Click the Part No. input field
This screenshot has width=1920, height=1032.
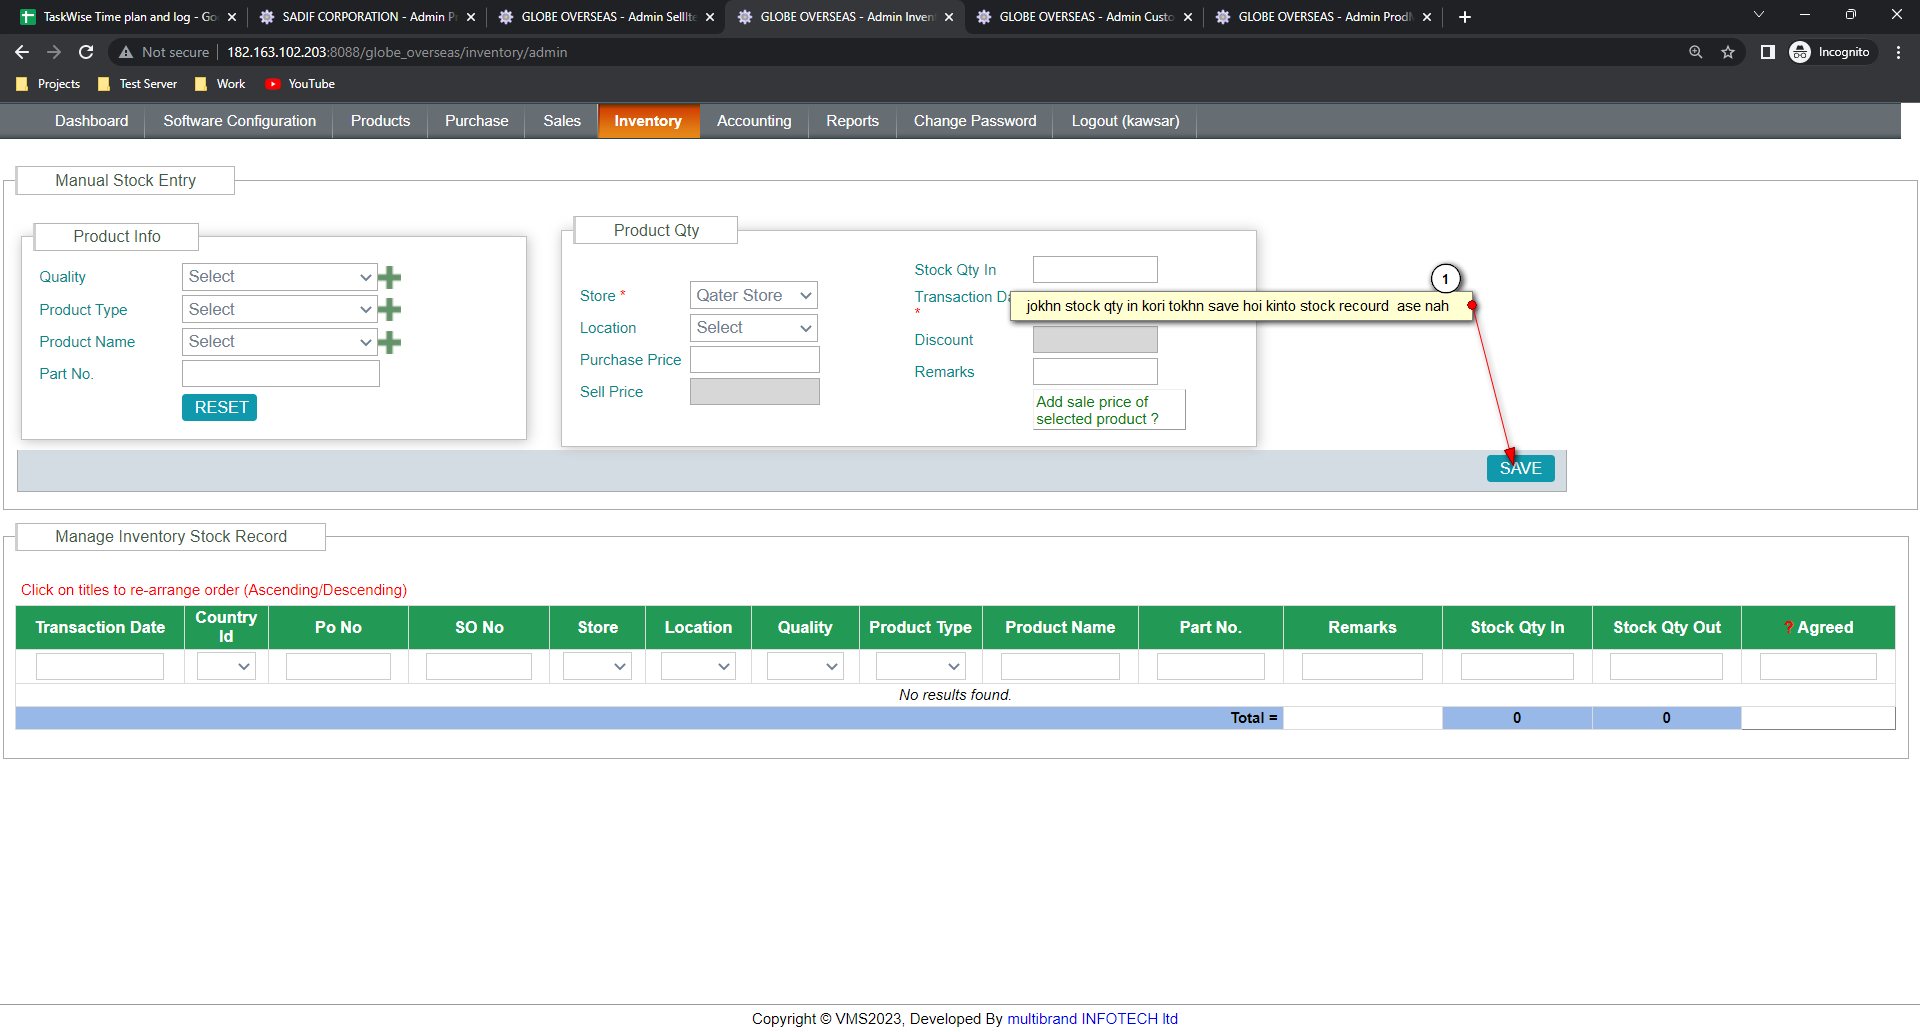281,374
